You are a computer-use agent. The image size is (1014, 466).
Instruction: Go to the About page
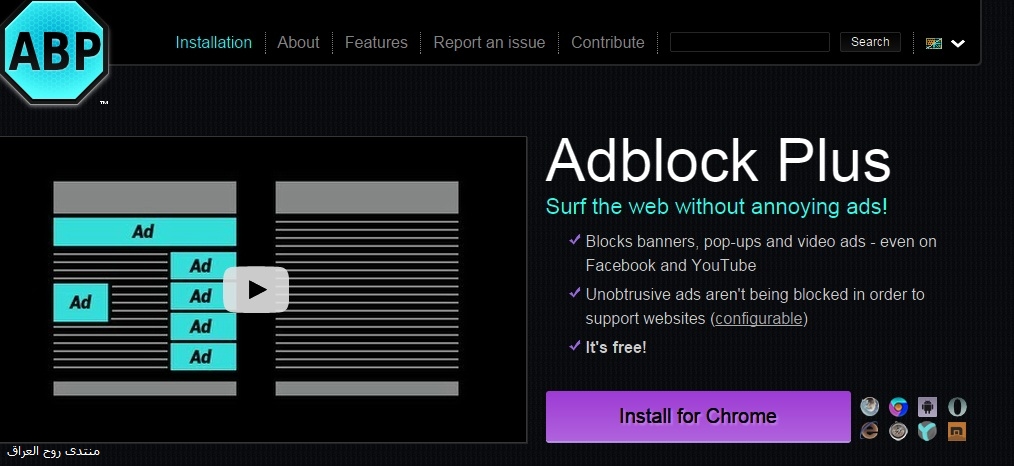click(x=298, y=42)
